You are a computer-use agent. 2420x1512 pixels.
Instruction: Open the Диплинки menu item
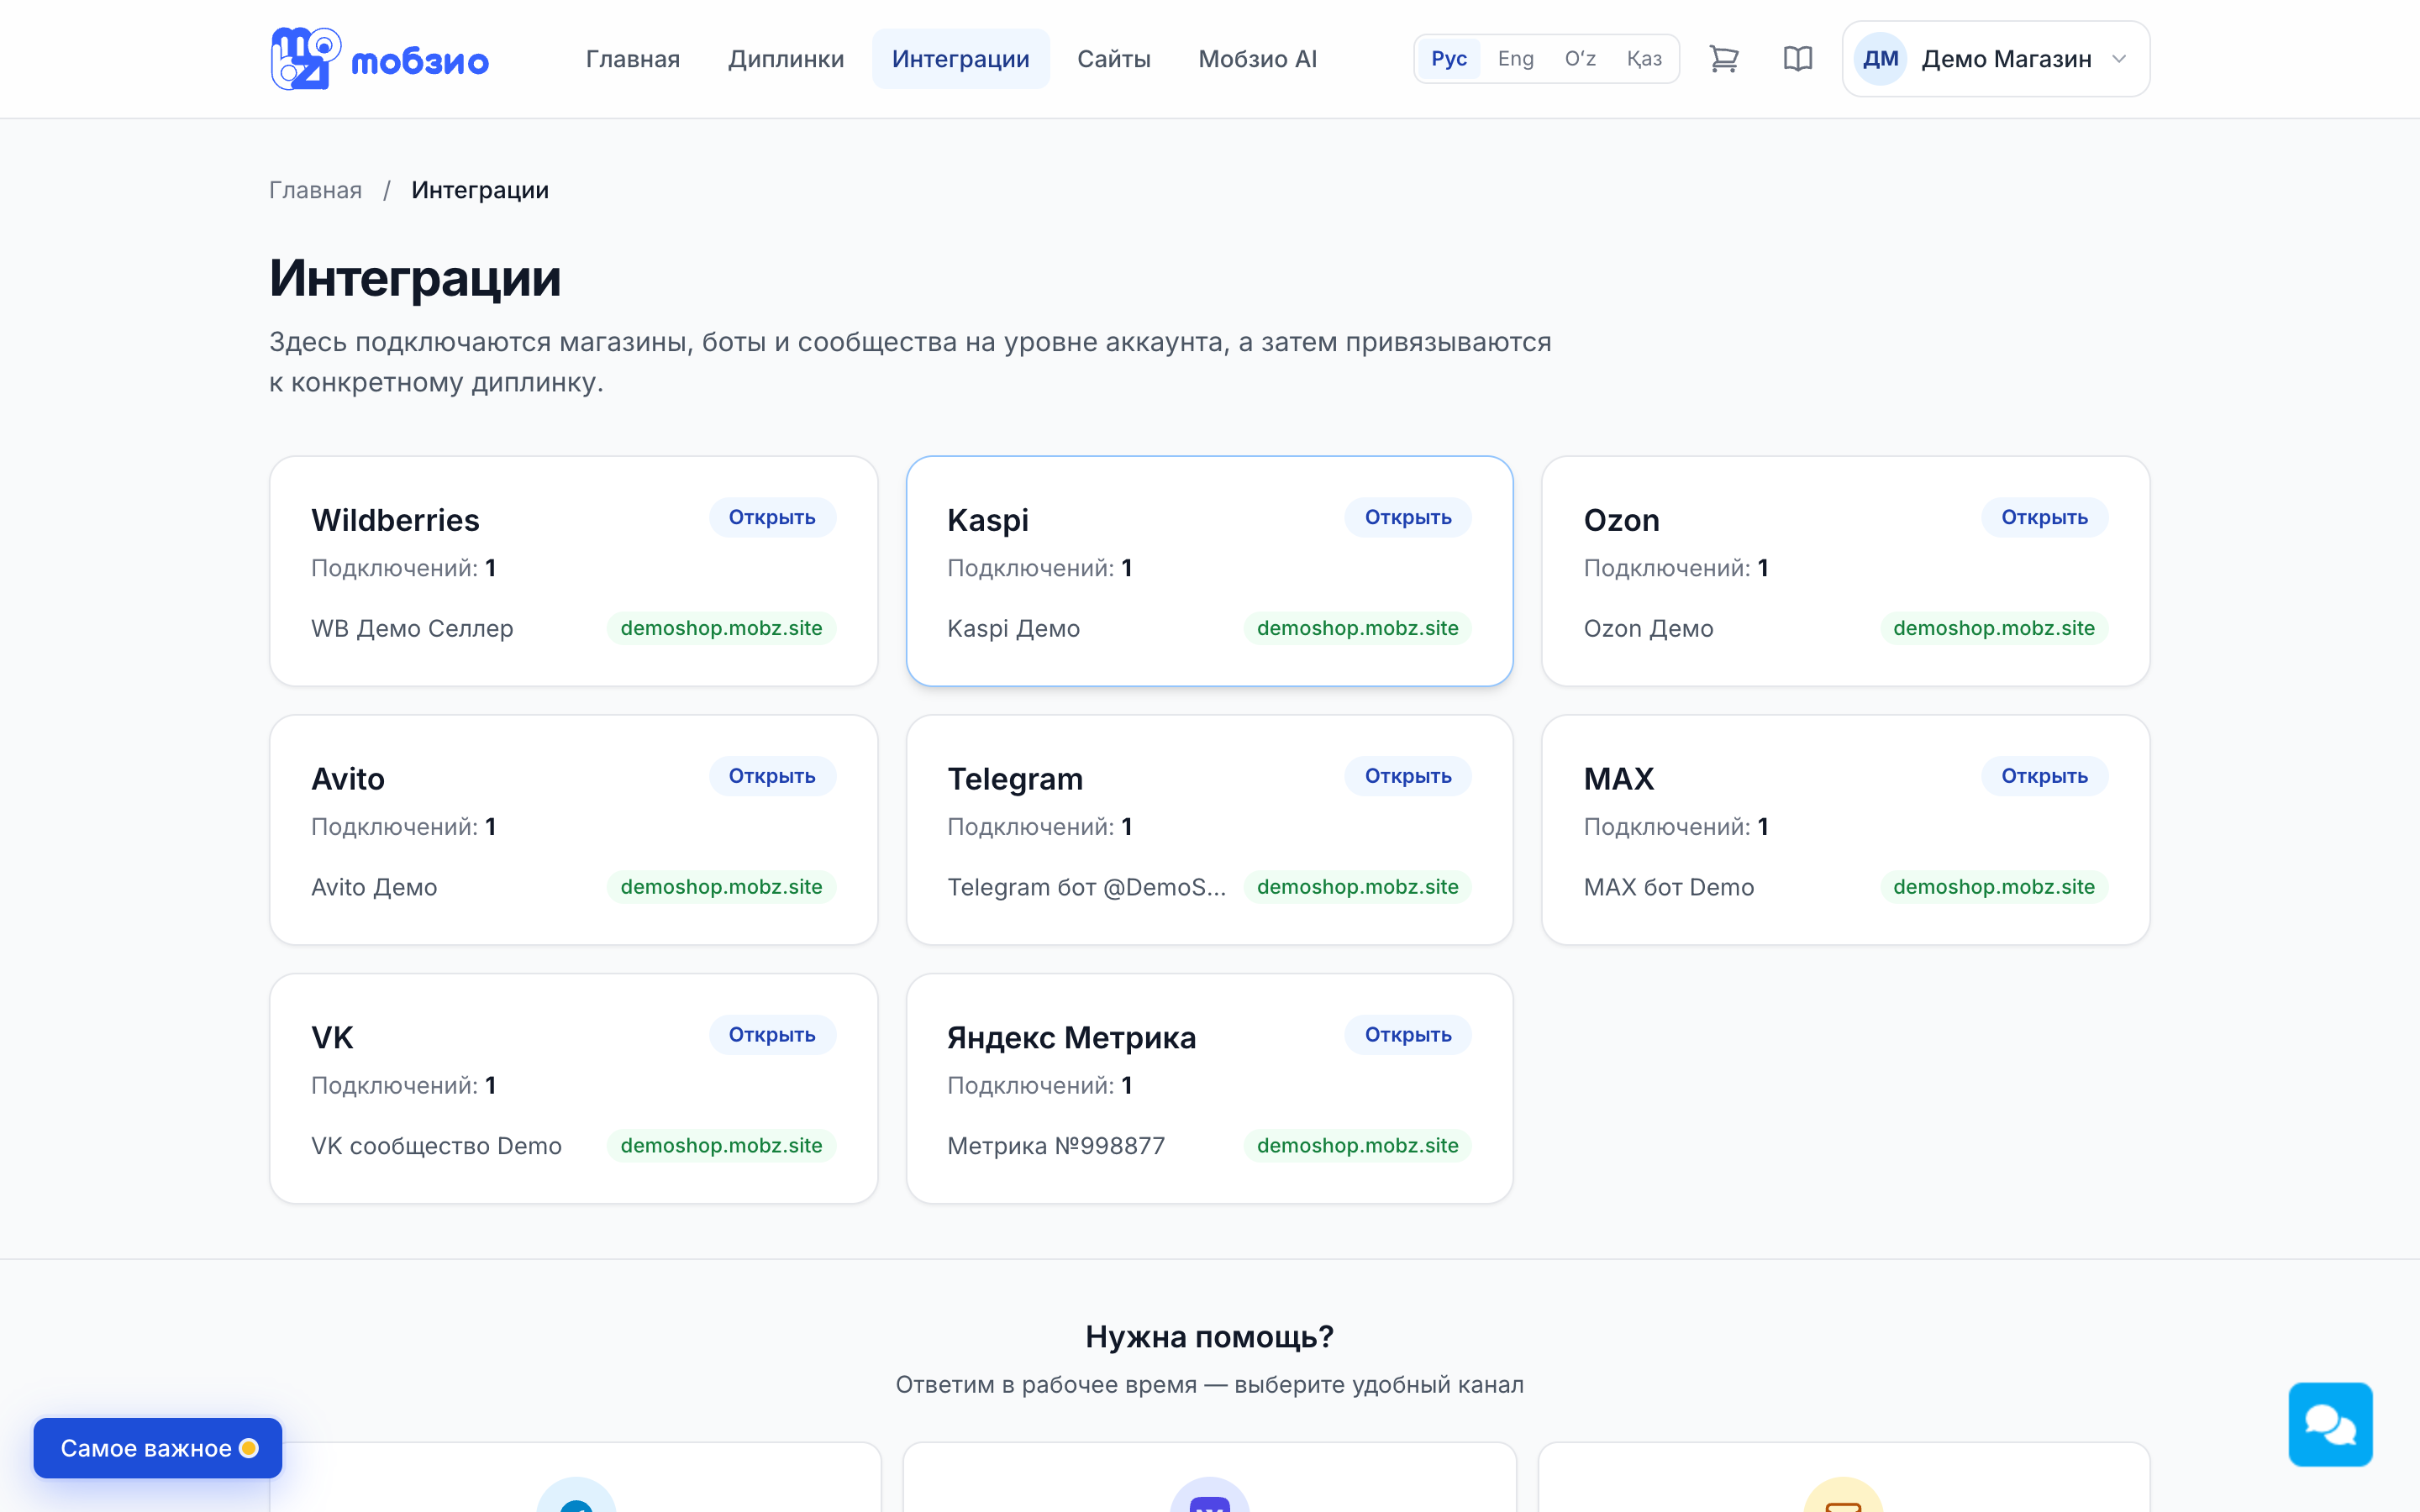pos(786,59)
